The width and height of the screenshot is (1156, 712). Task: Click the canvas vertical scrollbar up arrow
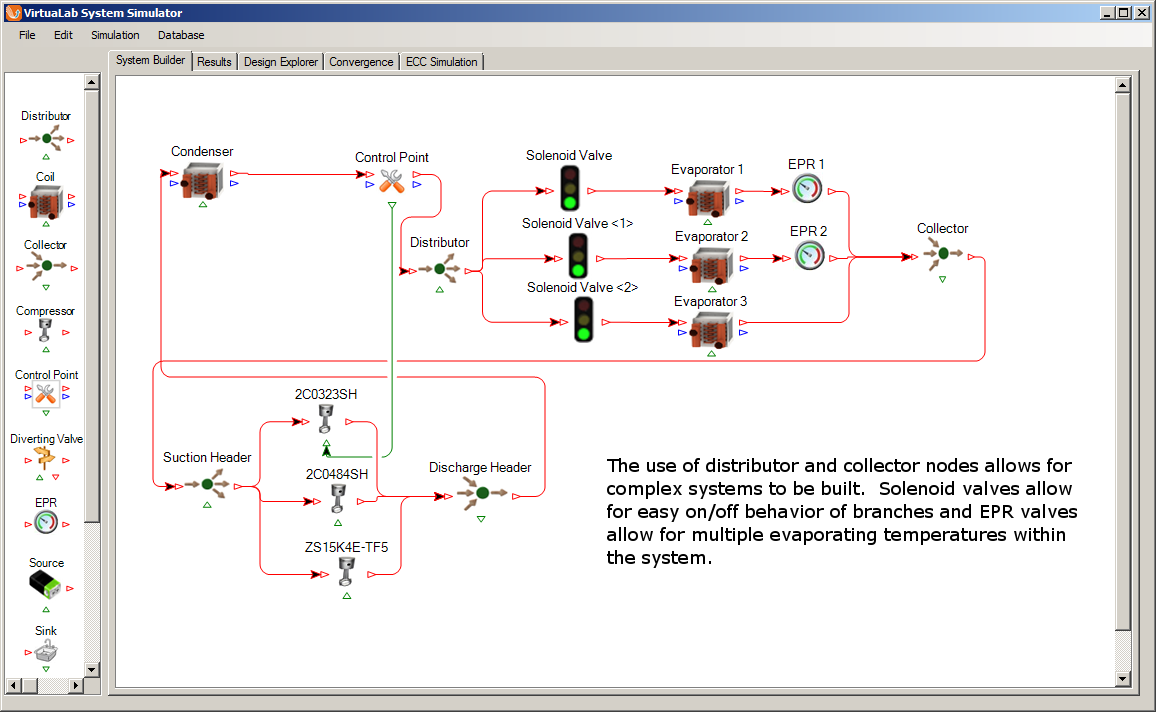click(1122, 86)
